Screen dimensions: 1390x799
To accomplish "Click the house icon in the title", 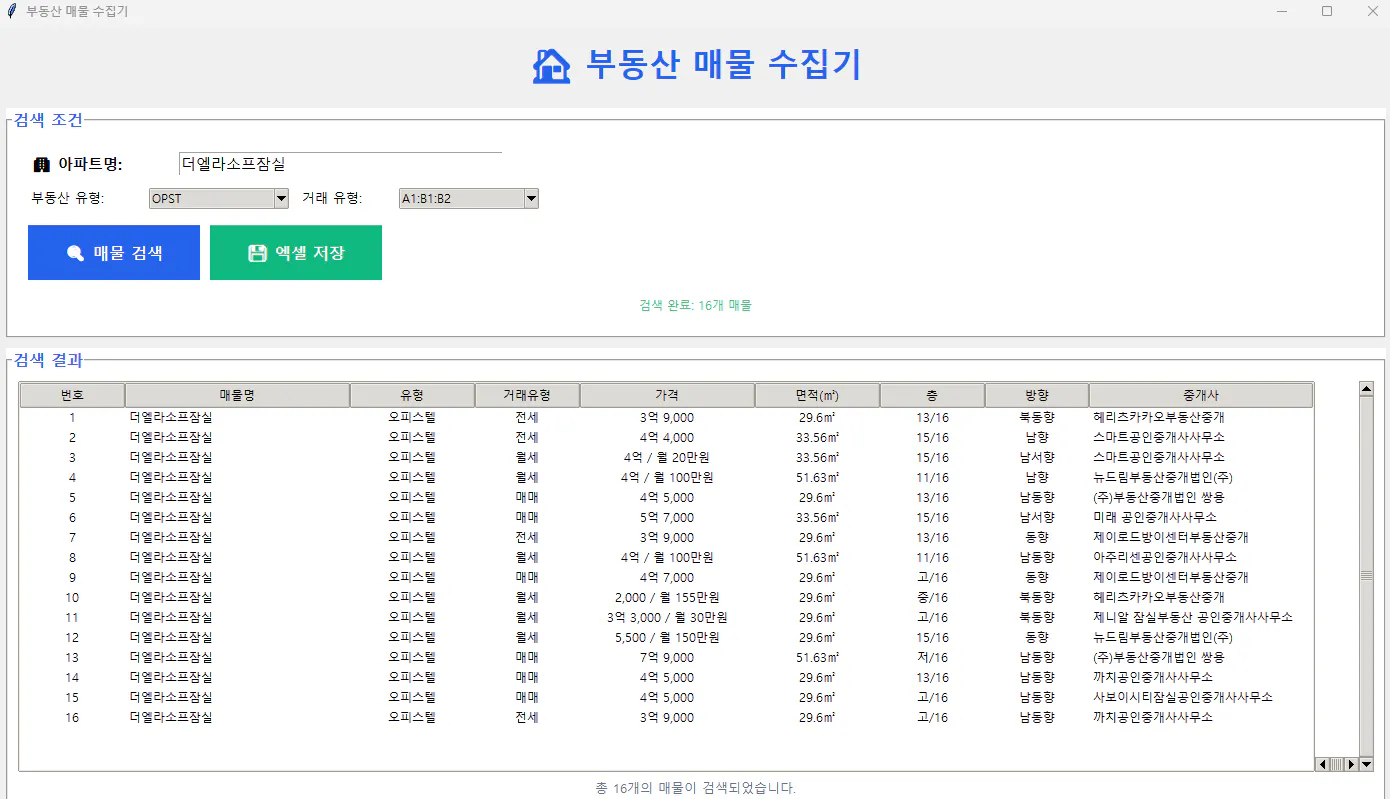I will click(x=551, y=66).
